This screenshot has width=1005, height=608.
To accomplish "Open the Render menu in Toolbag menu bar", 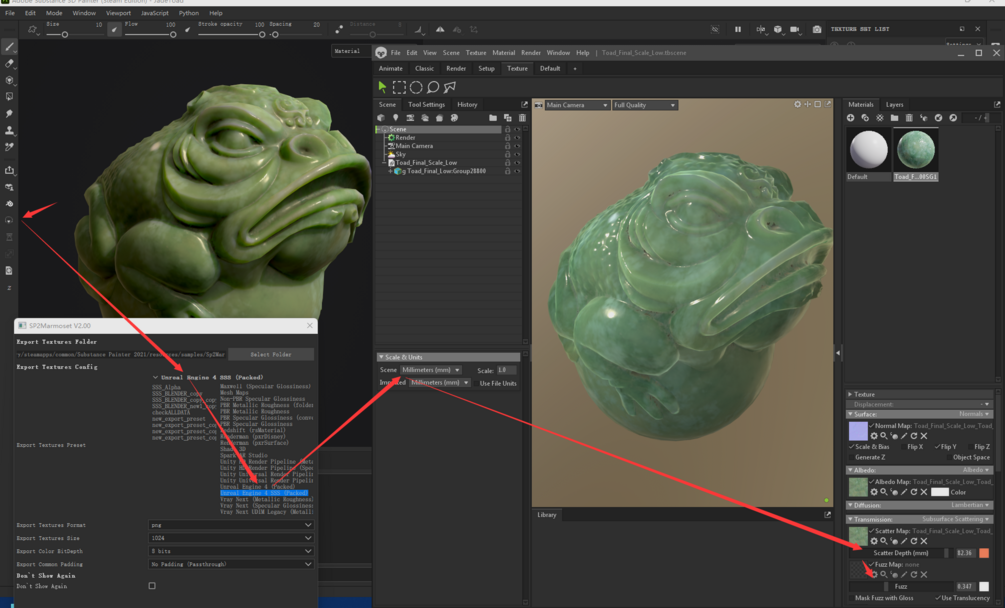I will [531, 53].
